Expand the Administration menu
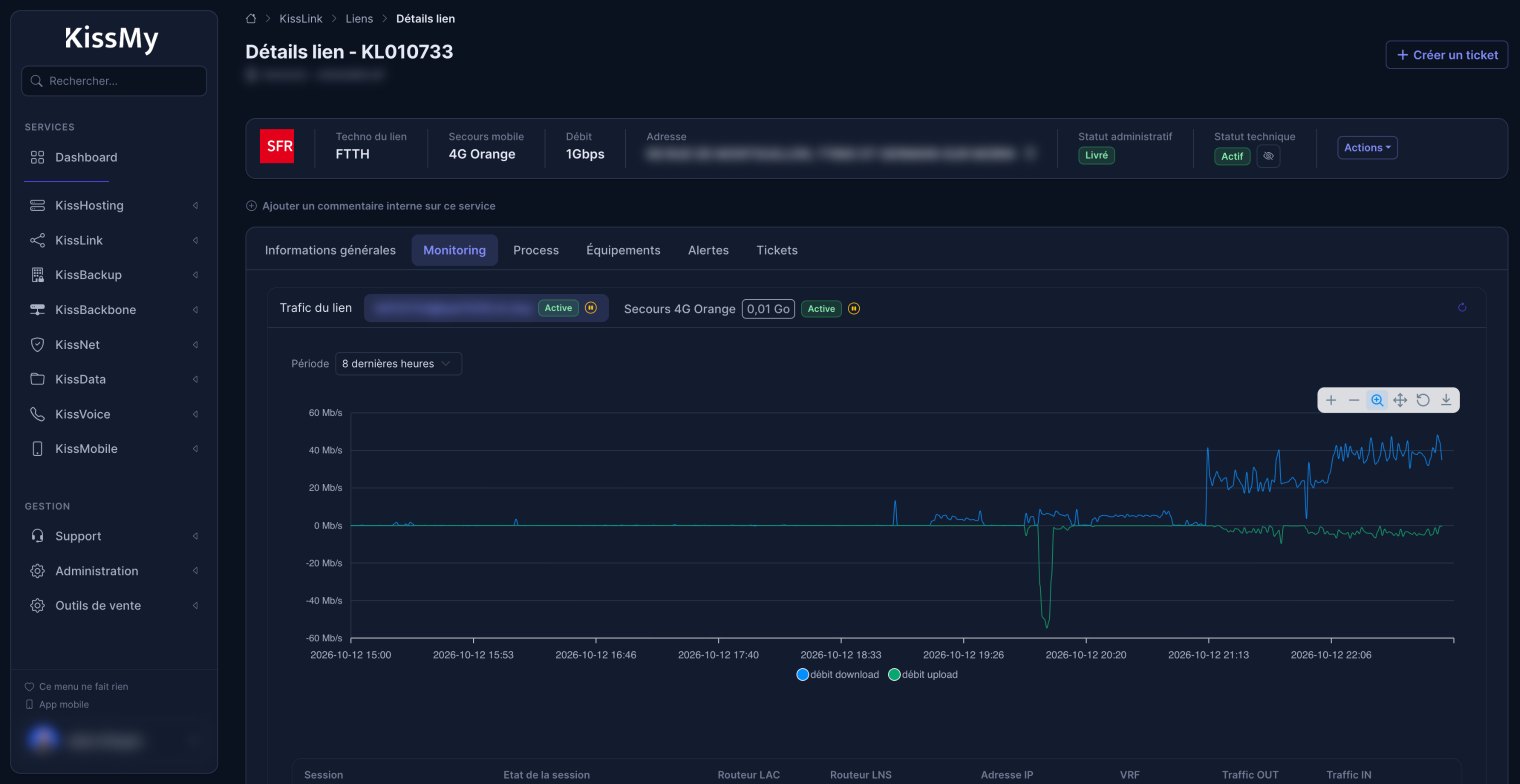 [x=114, y=571]
